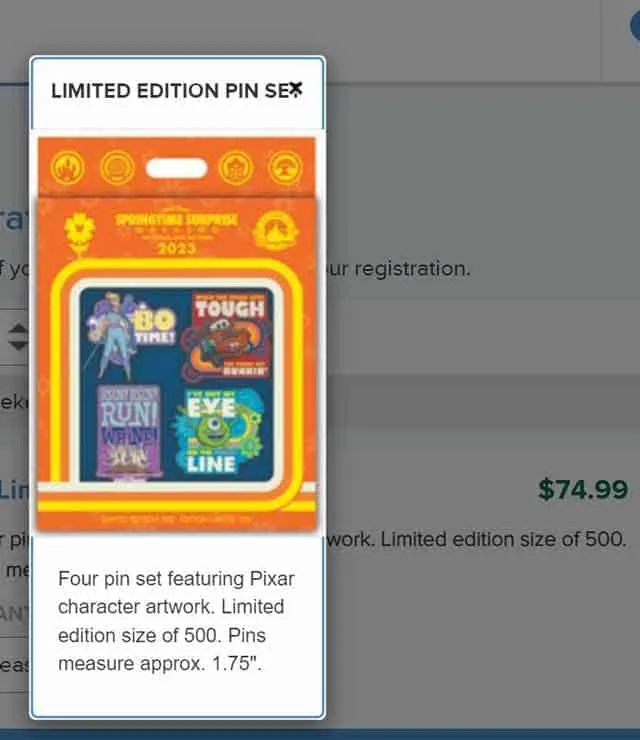Click the $74.99 price label

coord(583,489)
